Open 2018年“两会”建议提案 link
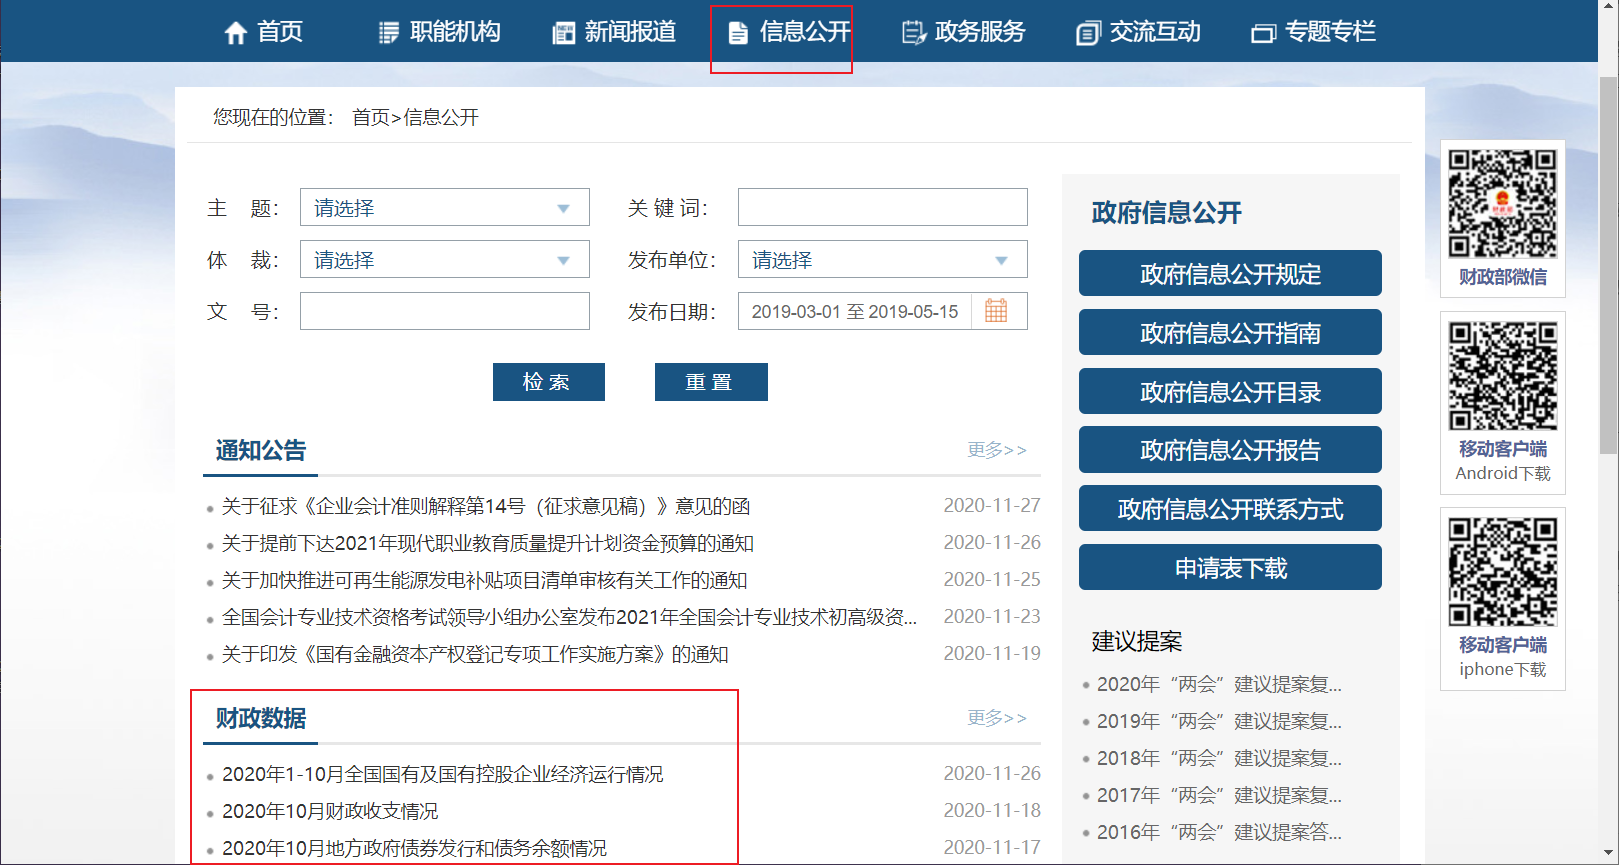The image size is (1619, 865). pos(1219,758)
